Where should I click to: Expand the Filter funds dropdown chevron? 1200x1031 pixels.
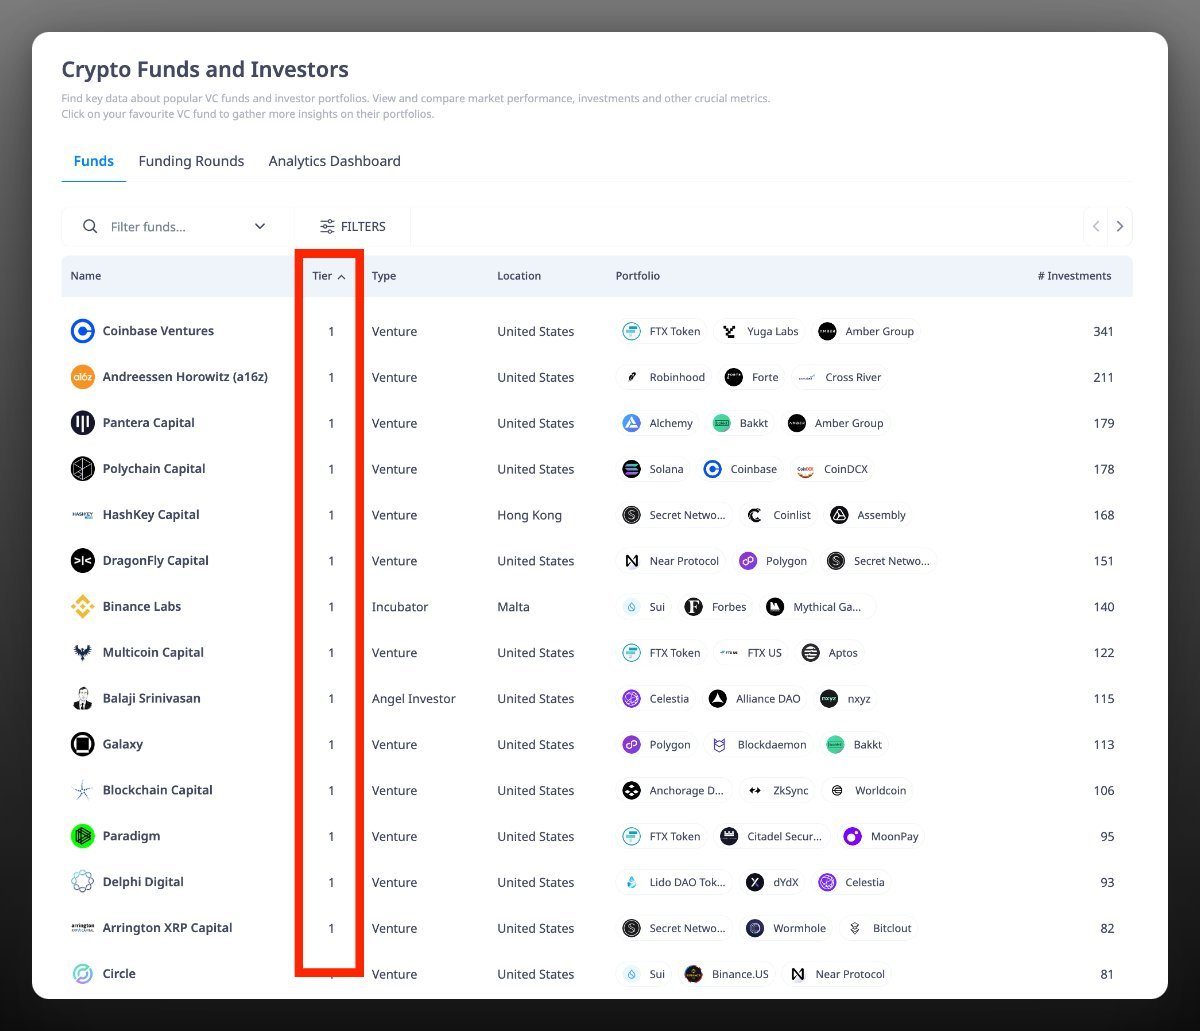260,227
